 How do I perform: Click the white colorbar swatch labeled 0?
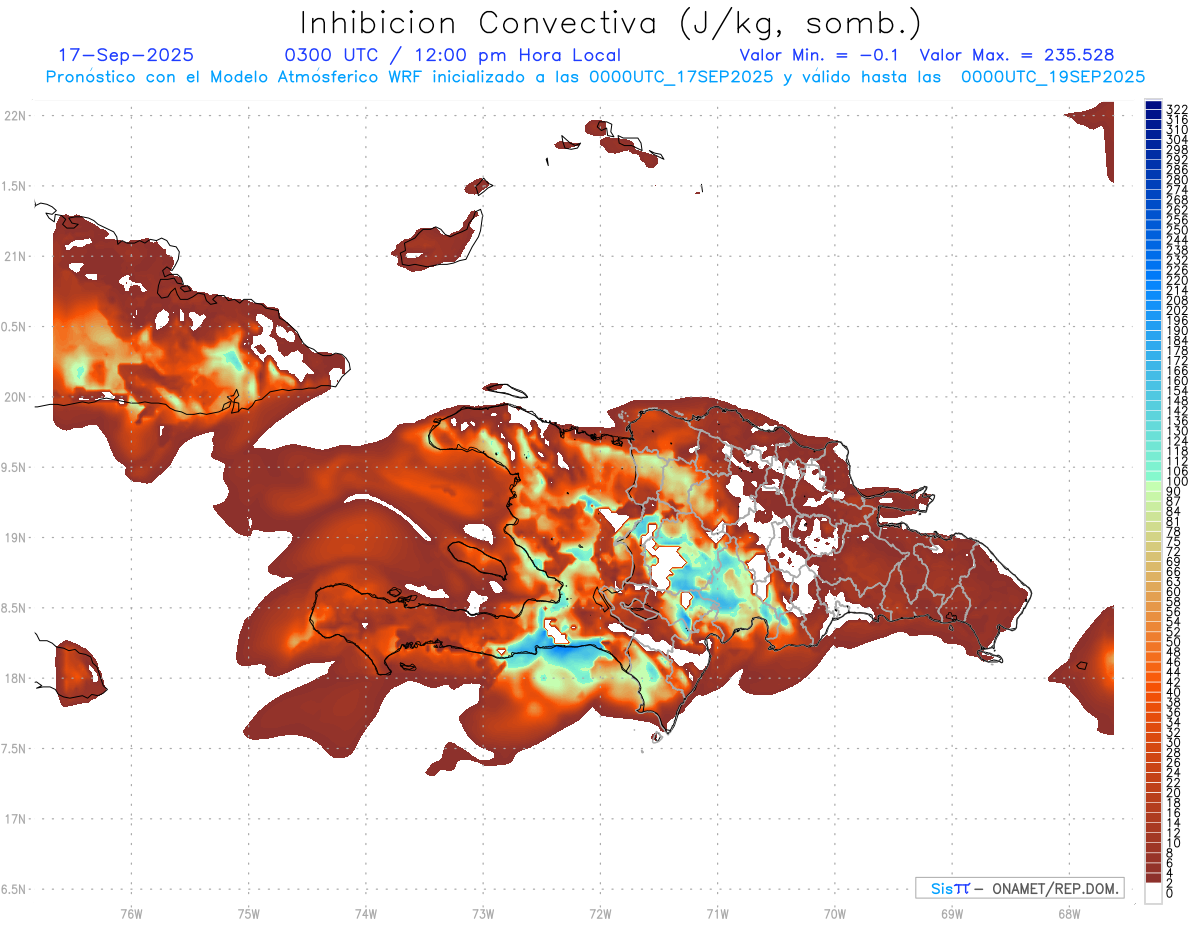click(x=1153, y=893)
